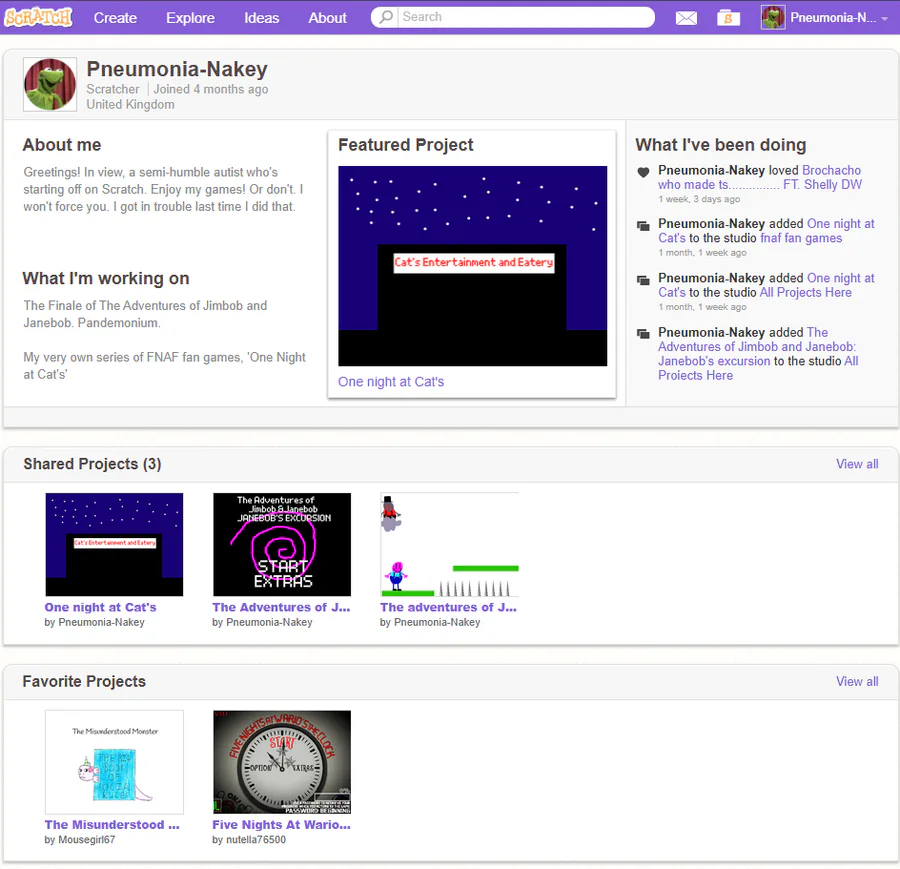900x869 pixels.
Task: Open the platformer game thumbnail
Action: [x=449, y=544]
